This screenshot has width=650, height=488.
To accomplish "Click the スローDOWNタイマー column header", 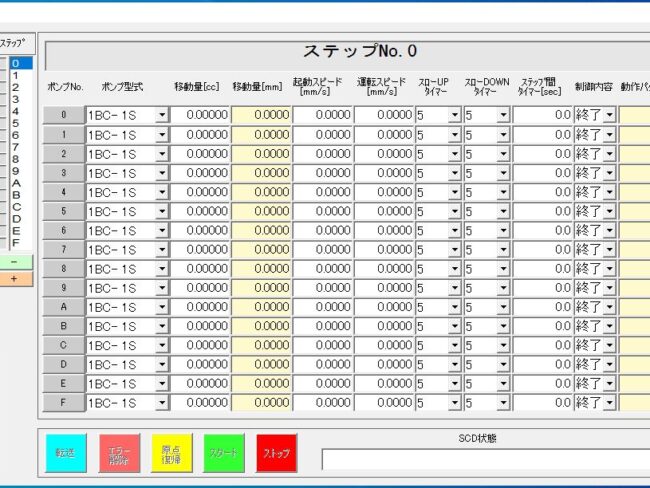I will (486, 86).
